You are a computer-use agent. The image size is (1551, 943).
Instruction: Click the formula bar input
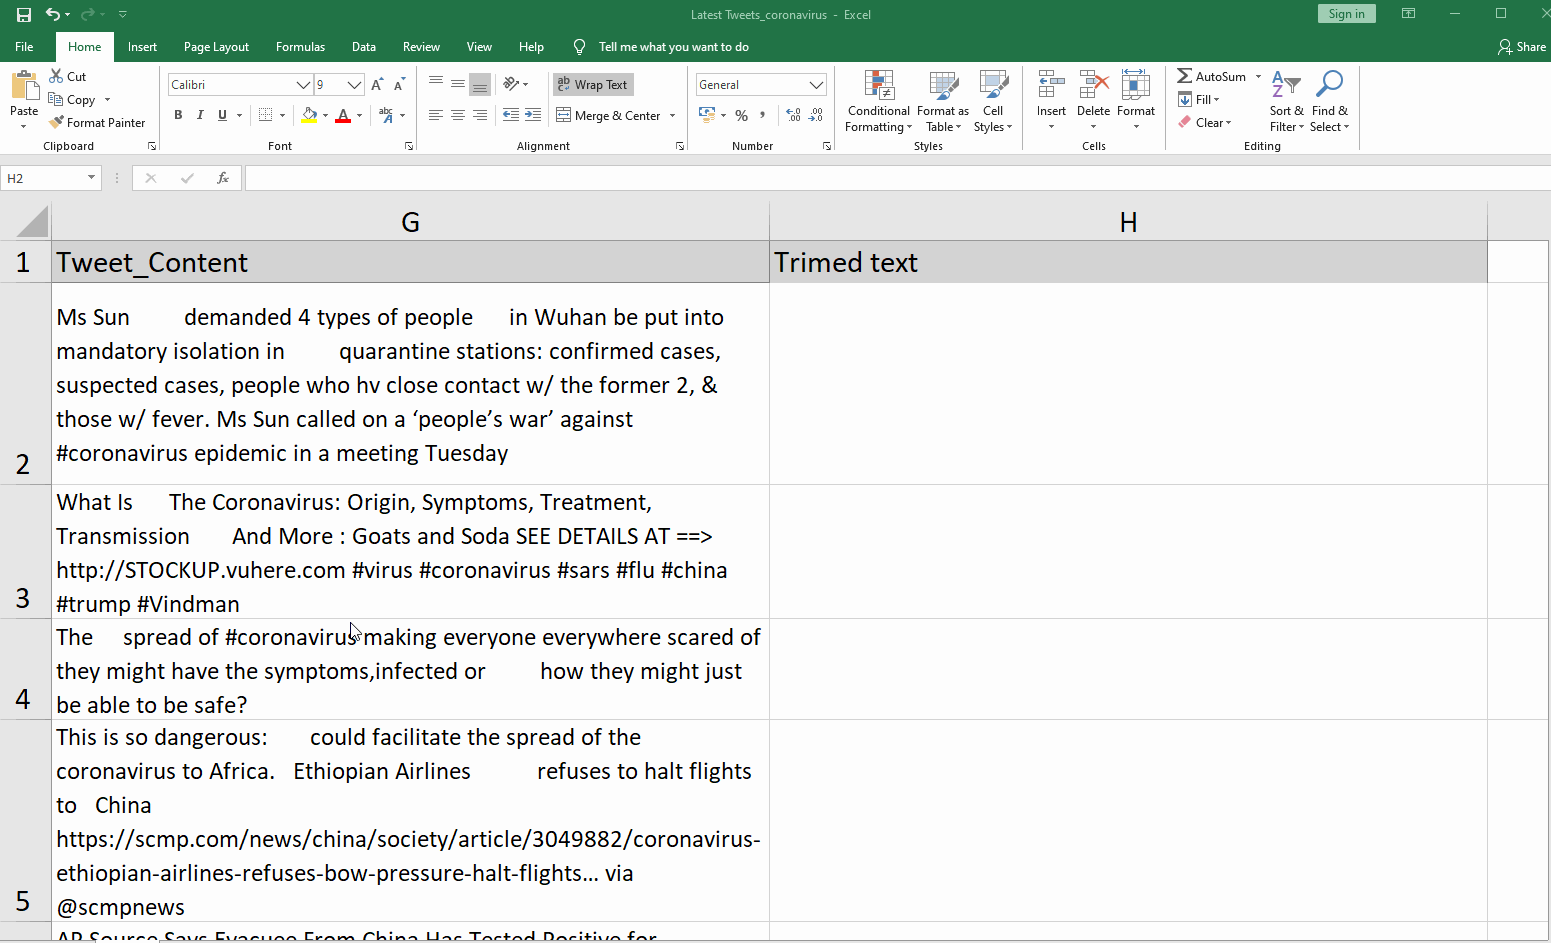pyautogui.click(x=897, y=178)
